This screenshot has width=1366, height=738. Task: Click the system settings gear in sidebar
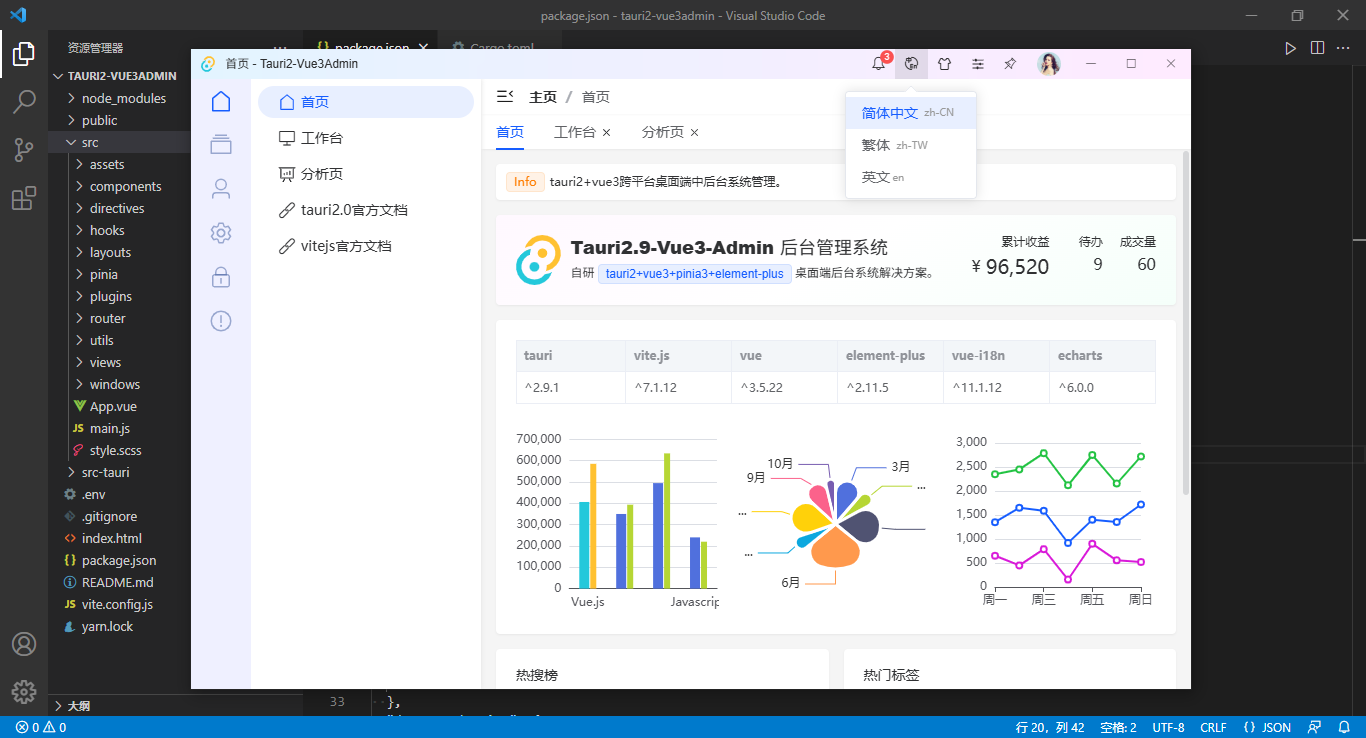tap(221, 232)
